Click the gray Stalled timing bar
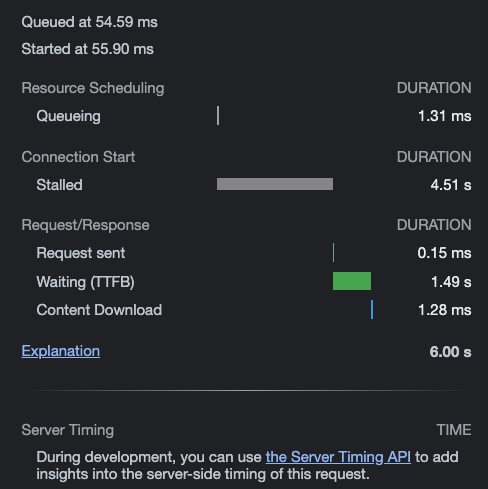The height and width of the screenshot is (489, 488). [275, 184]
